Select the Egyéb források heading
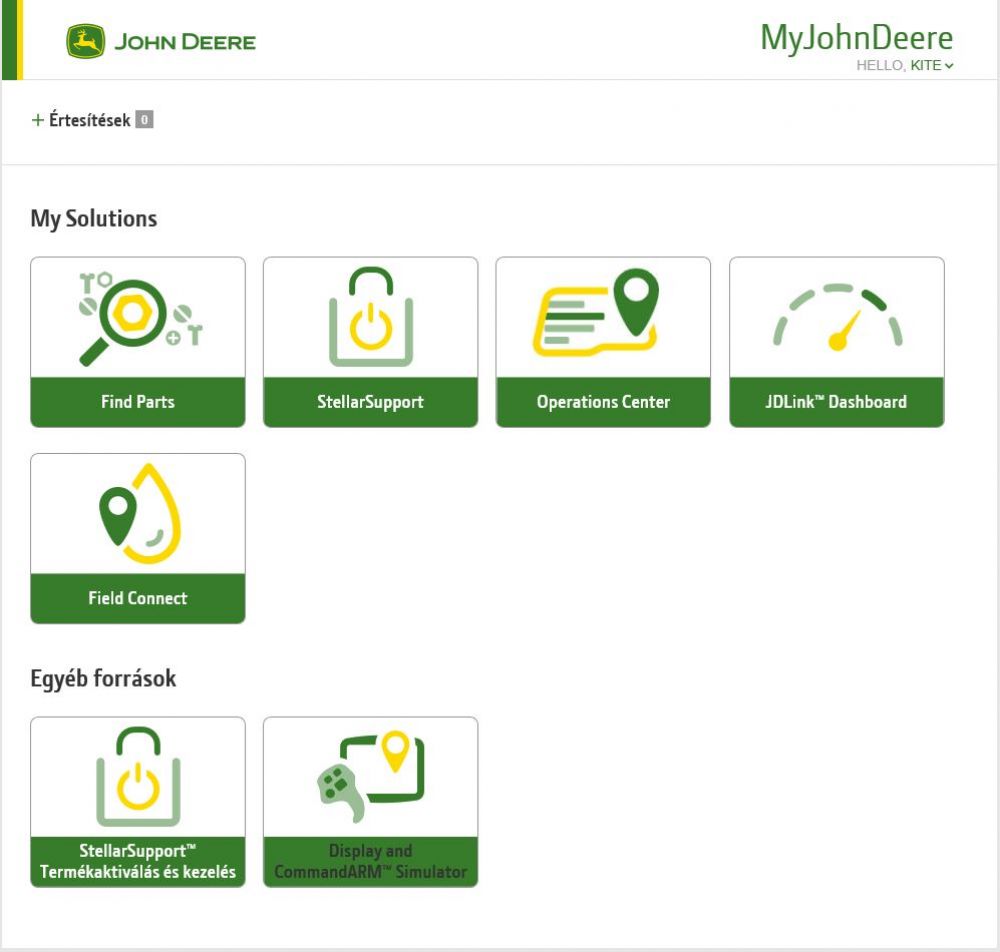1000x952 pixels. point(103,678)
